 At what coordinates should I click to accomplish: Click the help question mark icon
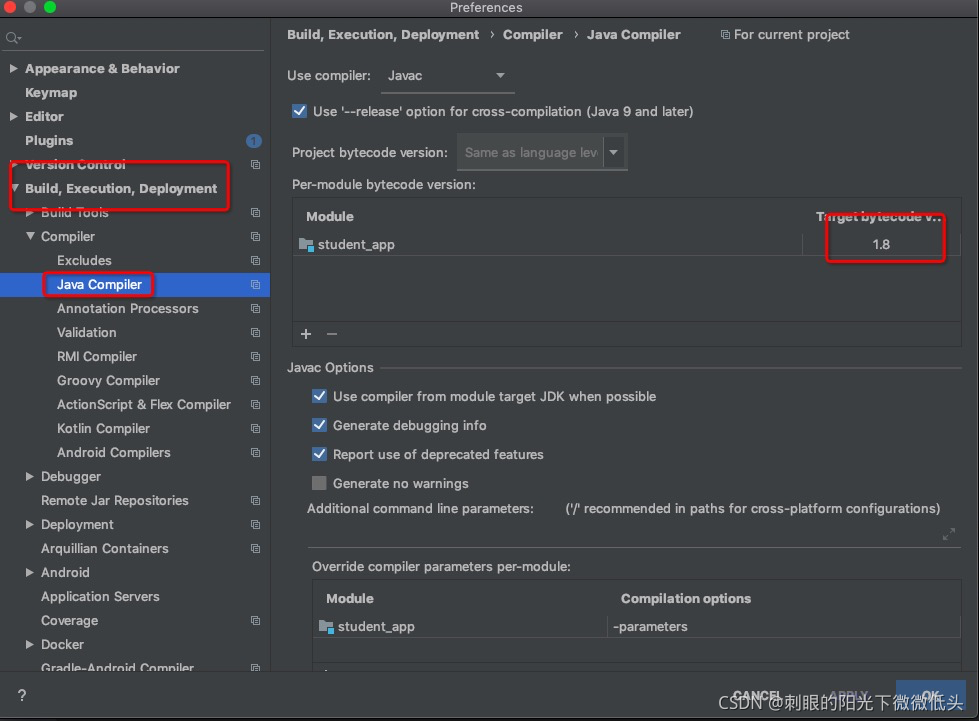(21, 694)
